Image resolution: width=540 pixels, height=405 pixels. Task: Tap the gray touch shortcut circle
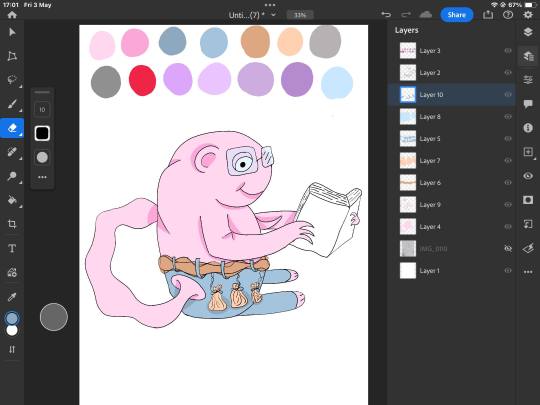54,317
